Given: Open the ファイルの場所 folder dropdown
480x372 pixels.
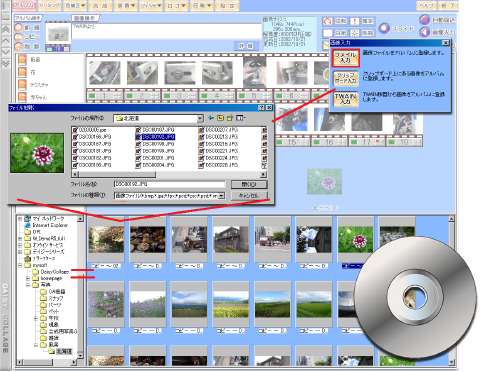Looking at the screenshot, I should [200, 118].
